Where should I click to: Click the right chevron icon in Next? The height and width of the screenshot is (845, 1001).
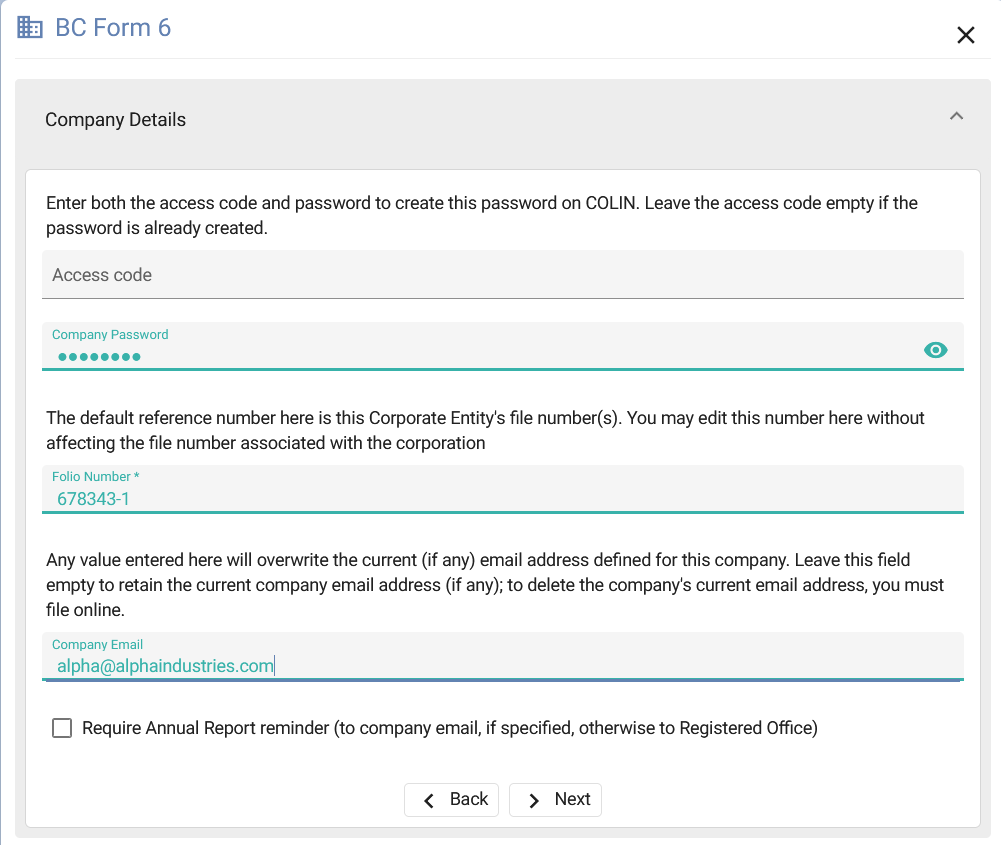(x=534, y=800)
